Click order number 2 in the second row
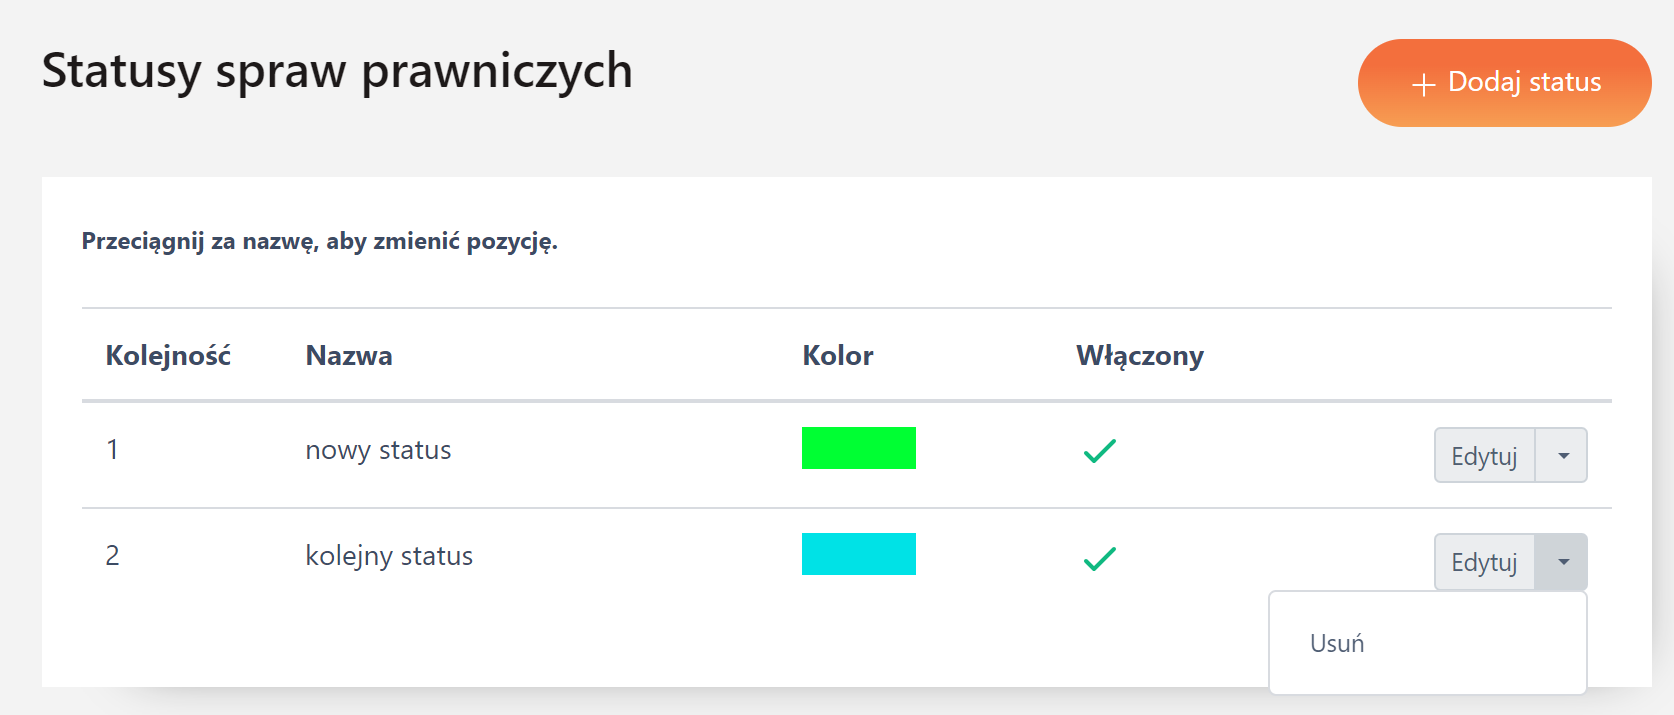The height and width of the screenshot is (715, 1674). point(112,556)
